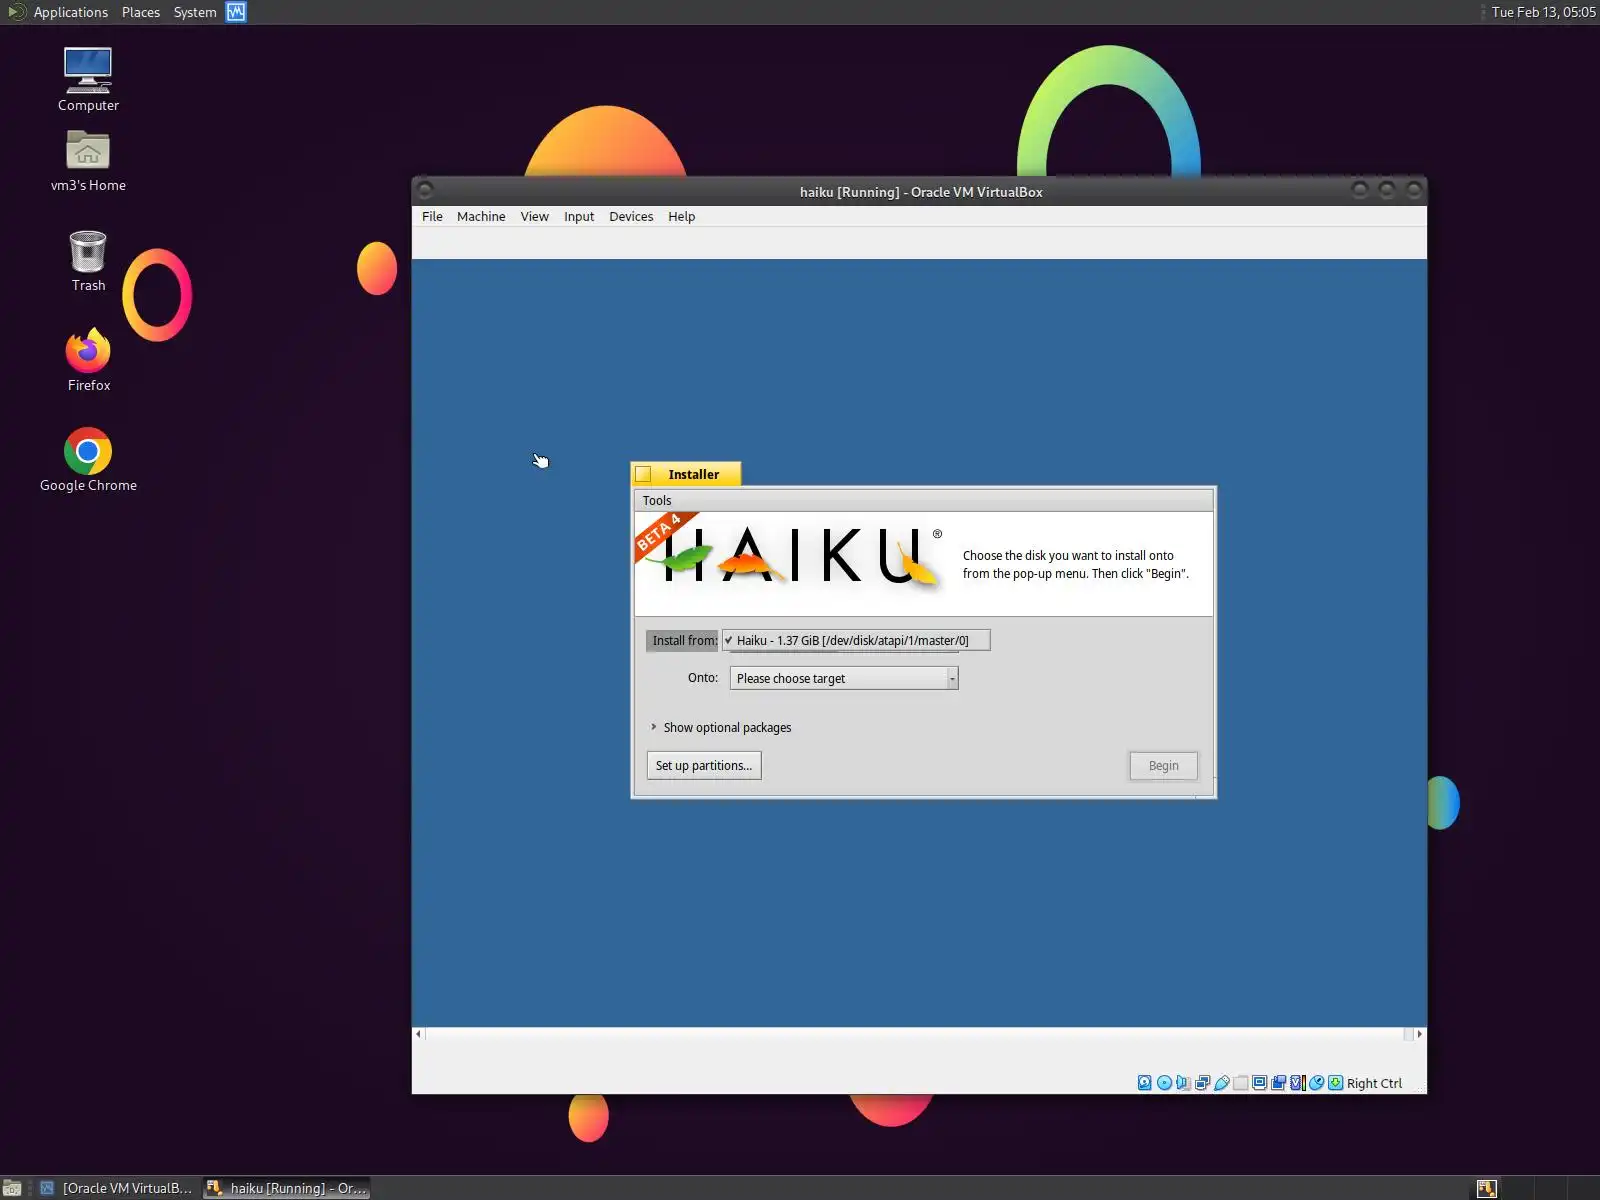Click the audio status icon

[1183, 1083]
